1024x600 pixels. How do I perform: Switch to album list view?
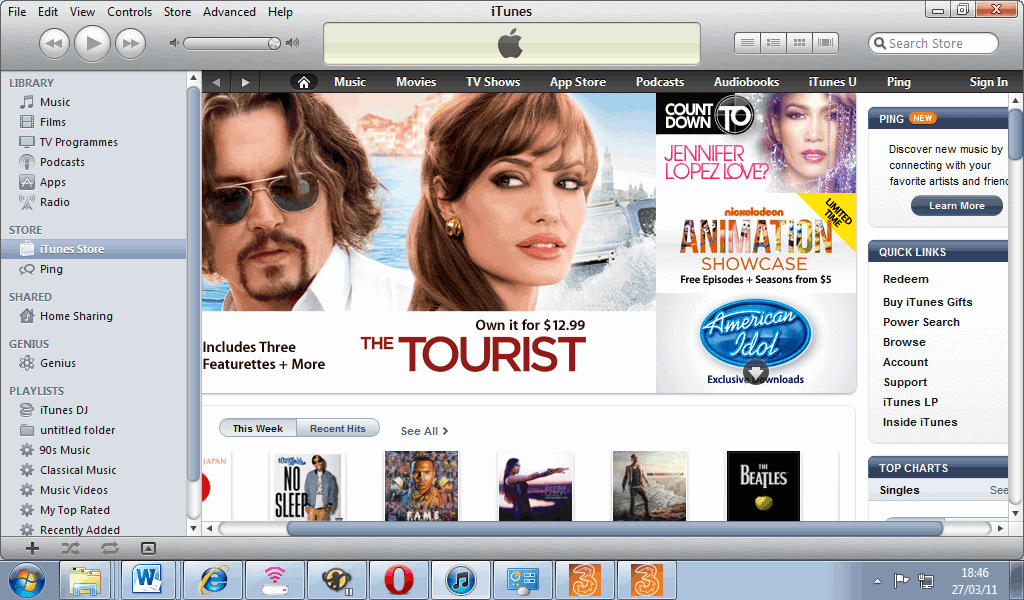point(773,43)
